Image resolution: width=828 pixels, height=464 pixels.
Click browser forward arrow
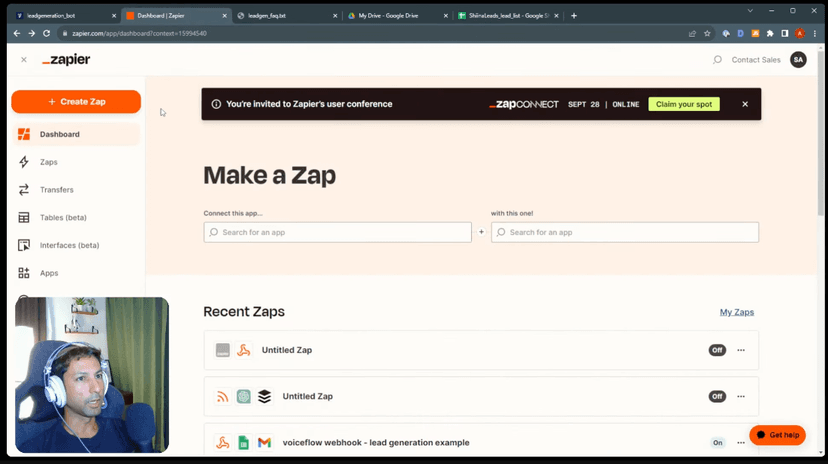tap(32, 33)
